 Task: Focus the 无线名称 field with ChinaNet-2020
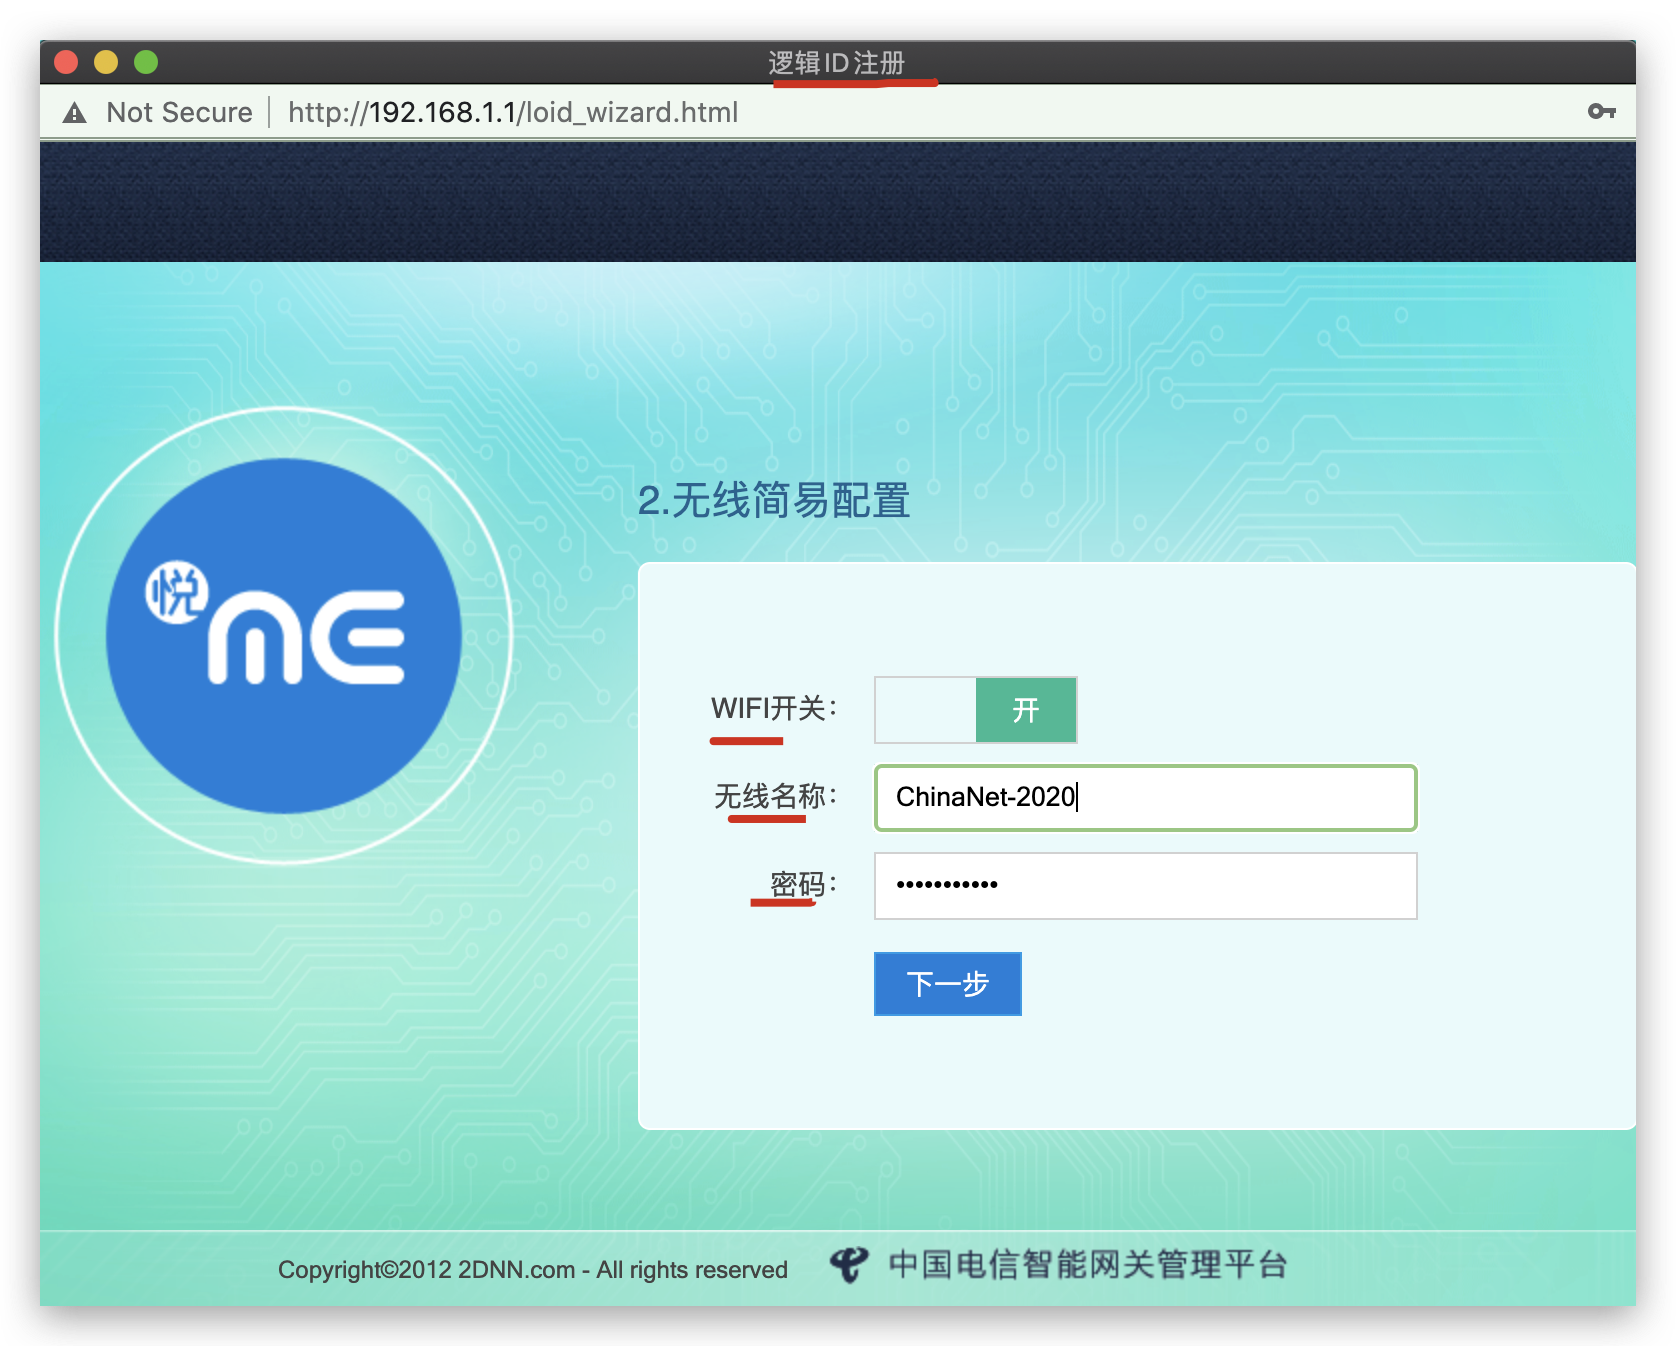[x=1146, y=797]
